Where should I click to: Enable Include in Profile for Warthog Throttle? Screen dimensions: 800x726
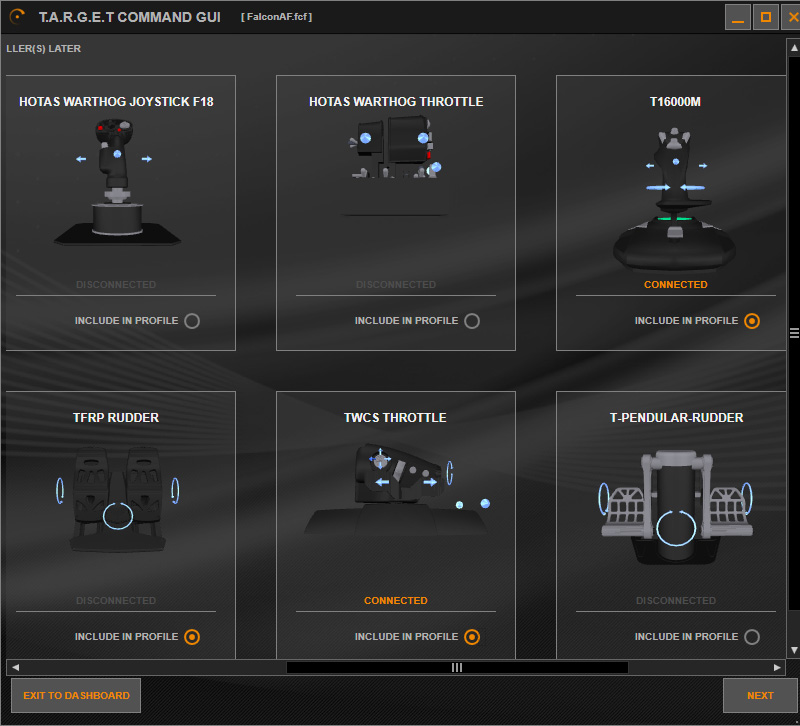[x=472, y=321]
